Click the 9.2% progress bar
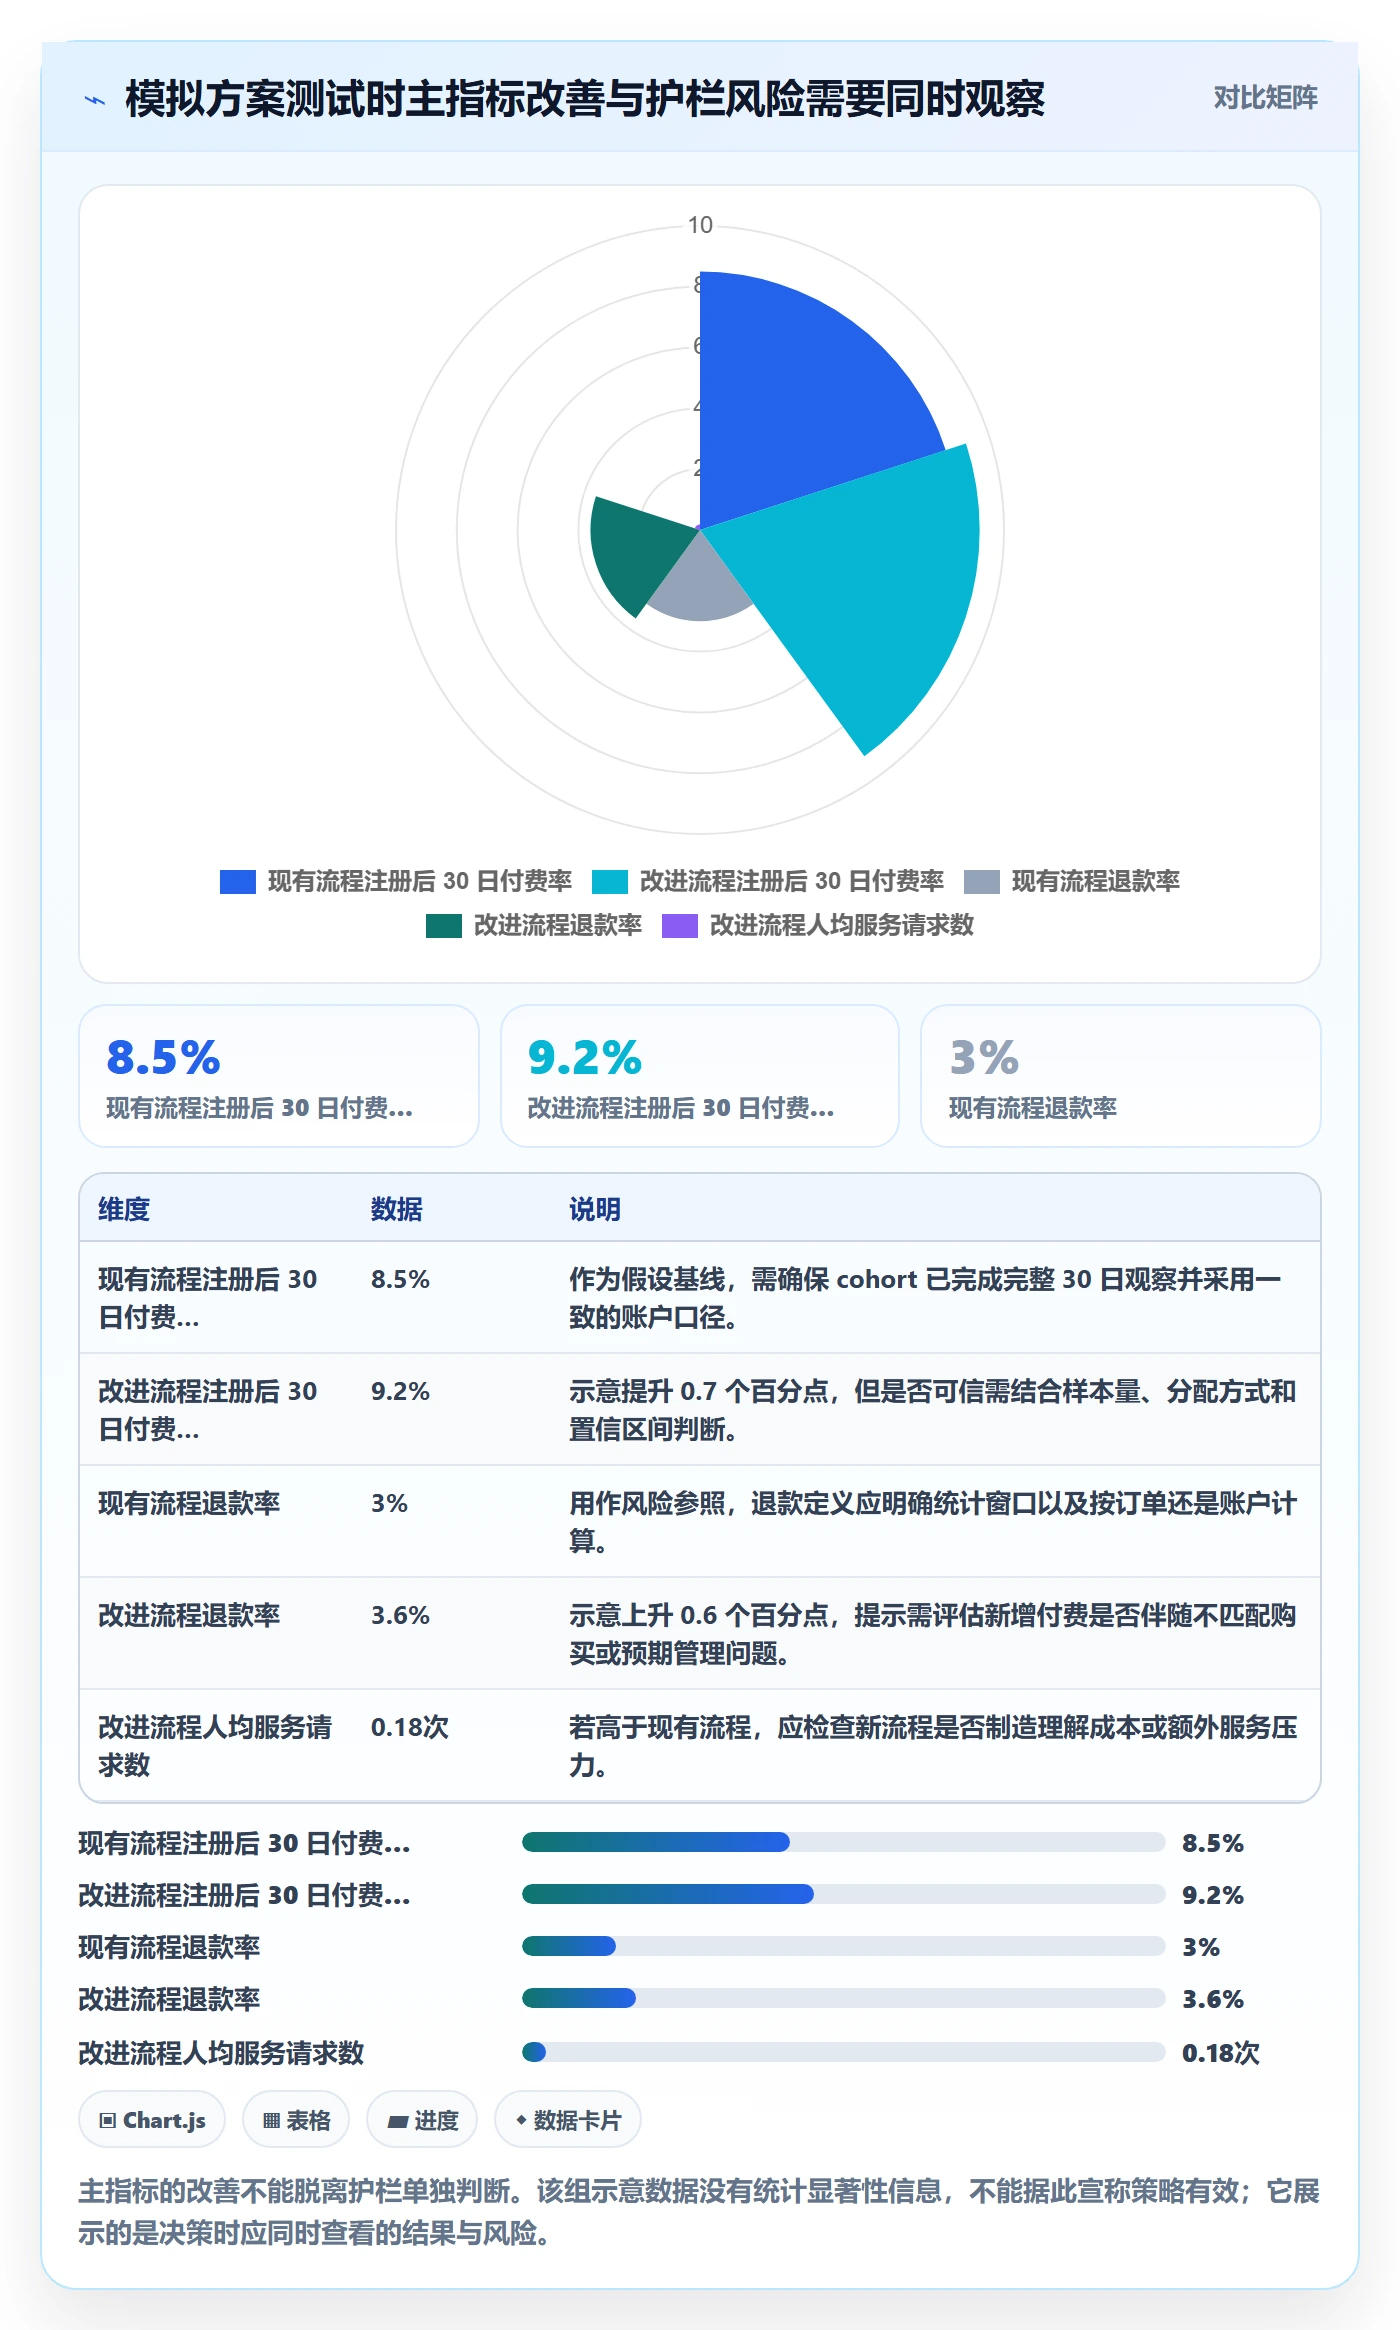The width and height of the screenshot is (1400, 2330). pyautogui.click(x=844, y=1894)
